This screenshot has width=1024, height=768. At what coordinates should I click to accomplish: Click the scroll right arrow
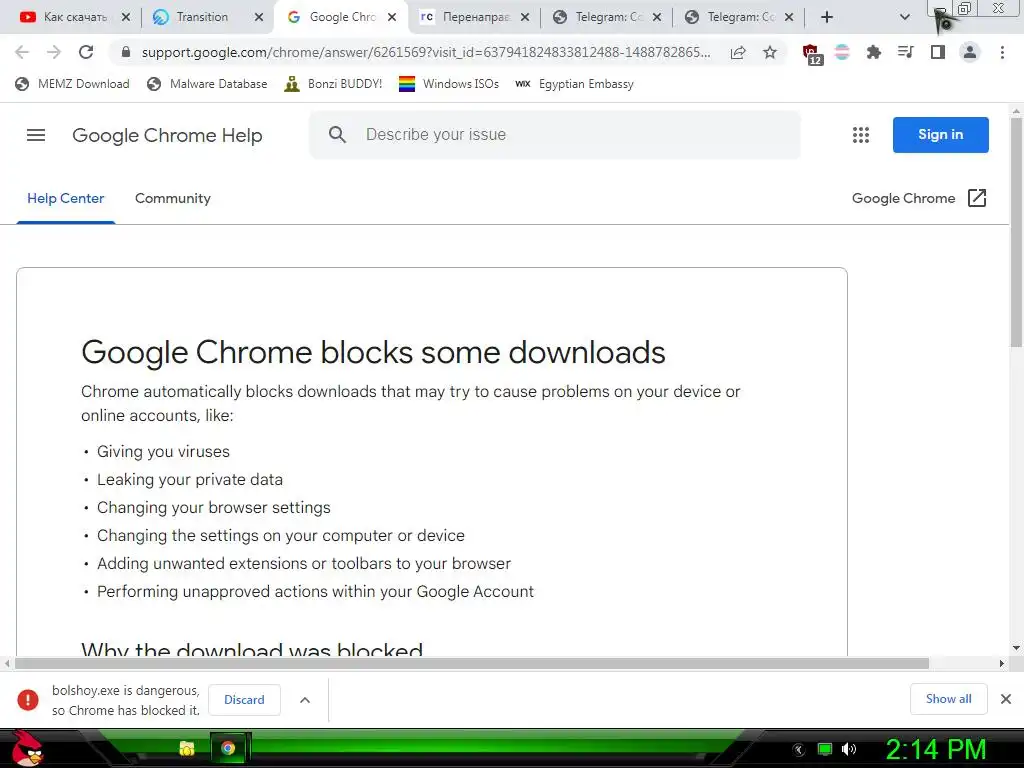[1002, 664]
